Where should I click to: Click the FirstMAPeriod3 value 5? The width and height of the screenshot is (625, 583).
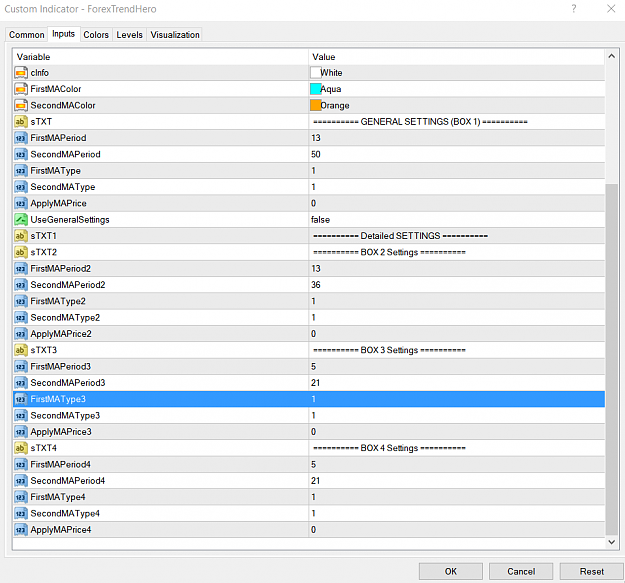pyautogui.click(x=314, y=367)
